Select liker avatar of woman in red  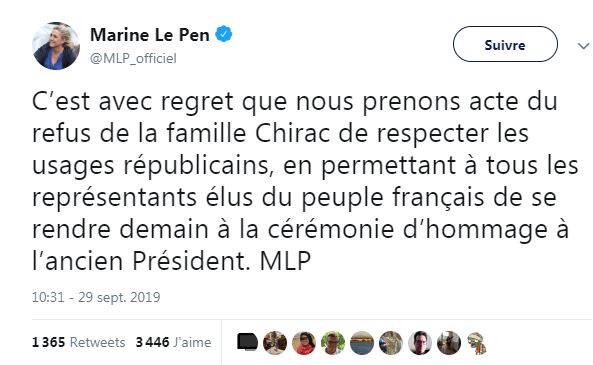click(x=304, y=343)
